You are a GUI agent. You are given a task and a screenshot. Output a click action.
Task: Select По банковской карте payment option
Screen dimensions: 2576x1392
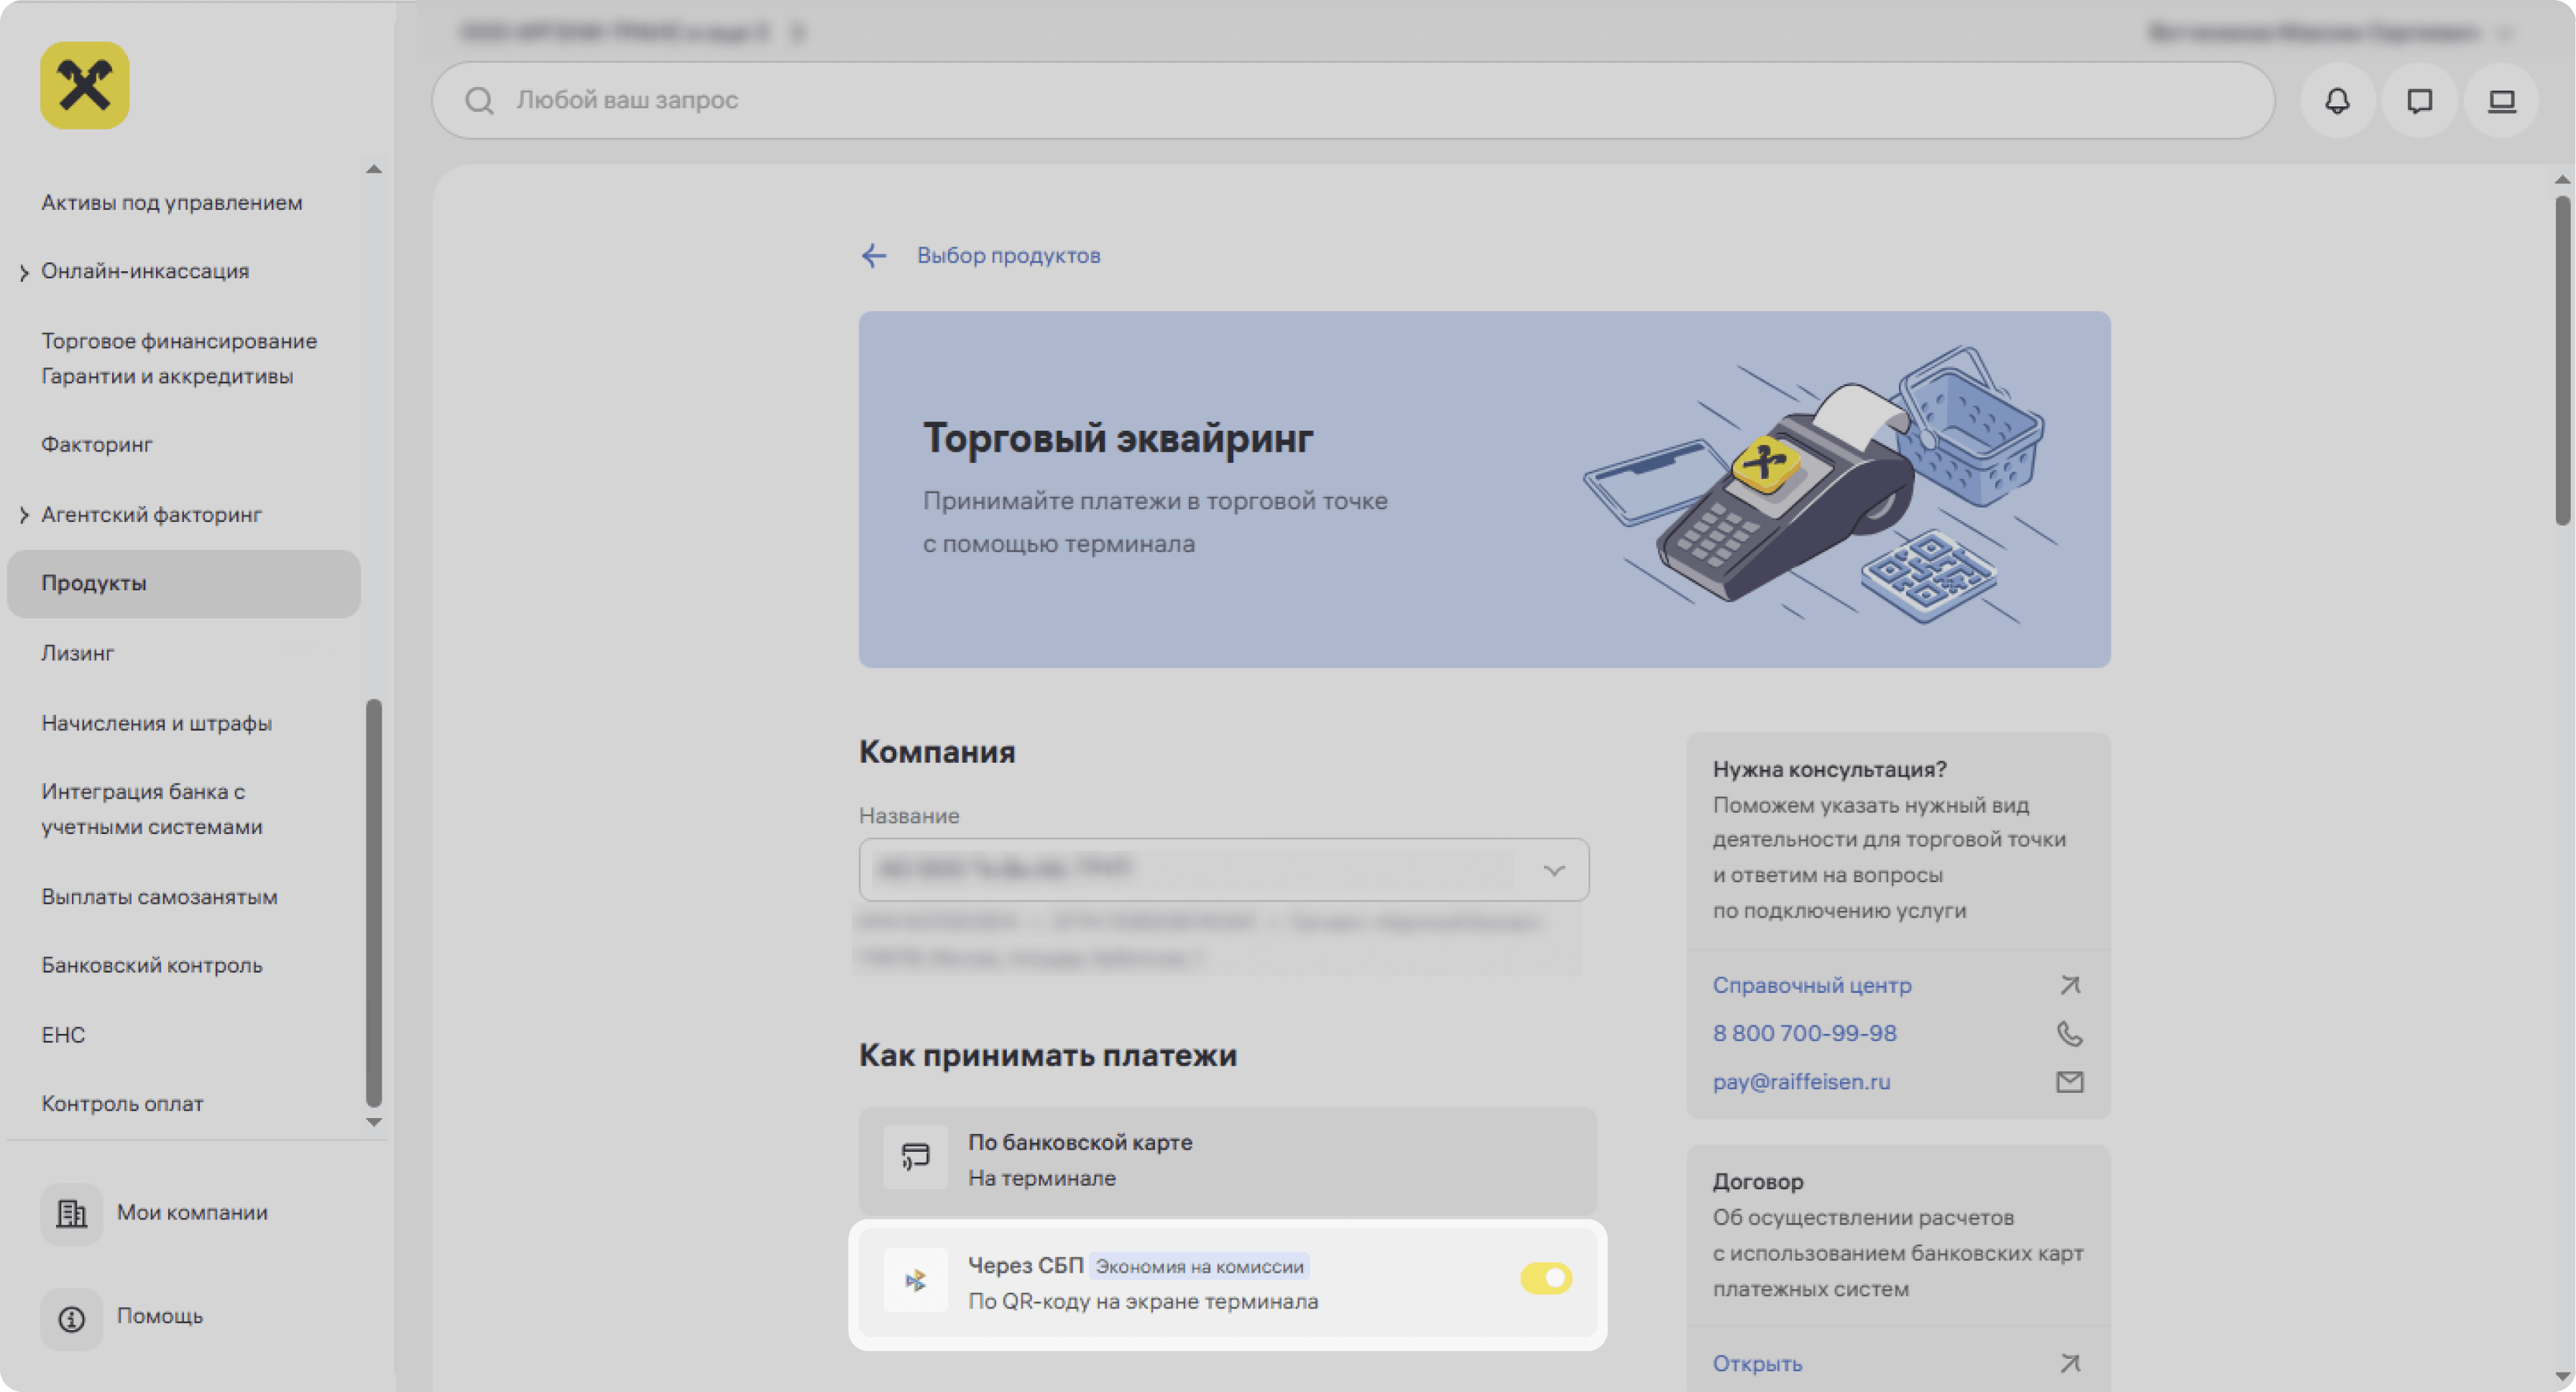[1226, 1160]
